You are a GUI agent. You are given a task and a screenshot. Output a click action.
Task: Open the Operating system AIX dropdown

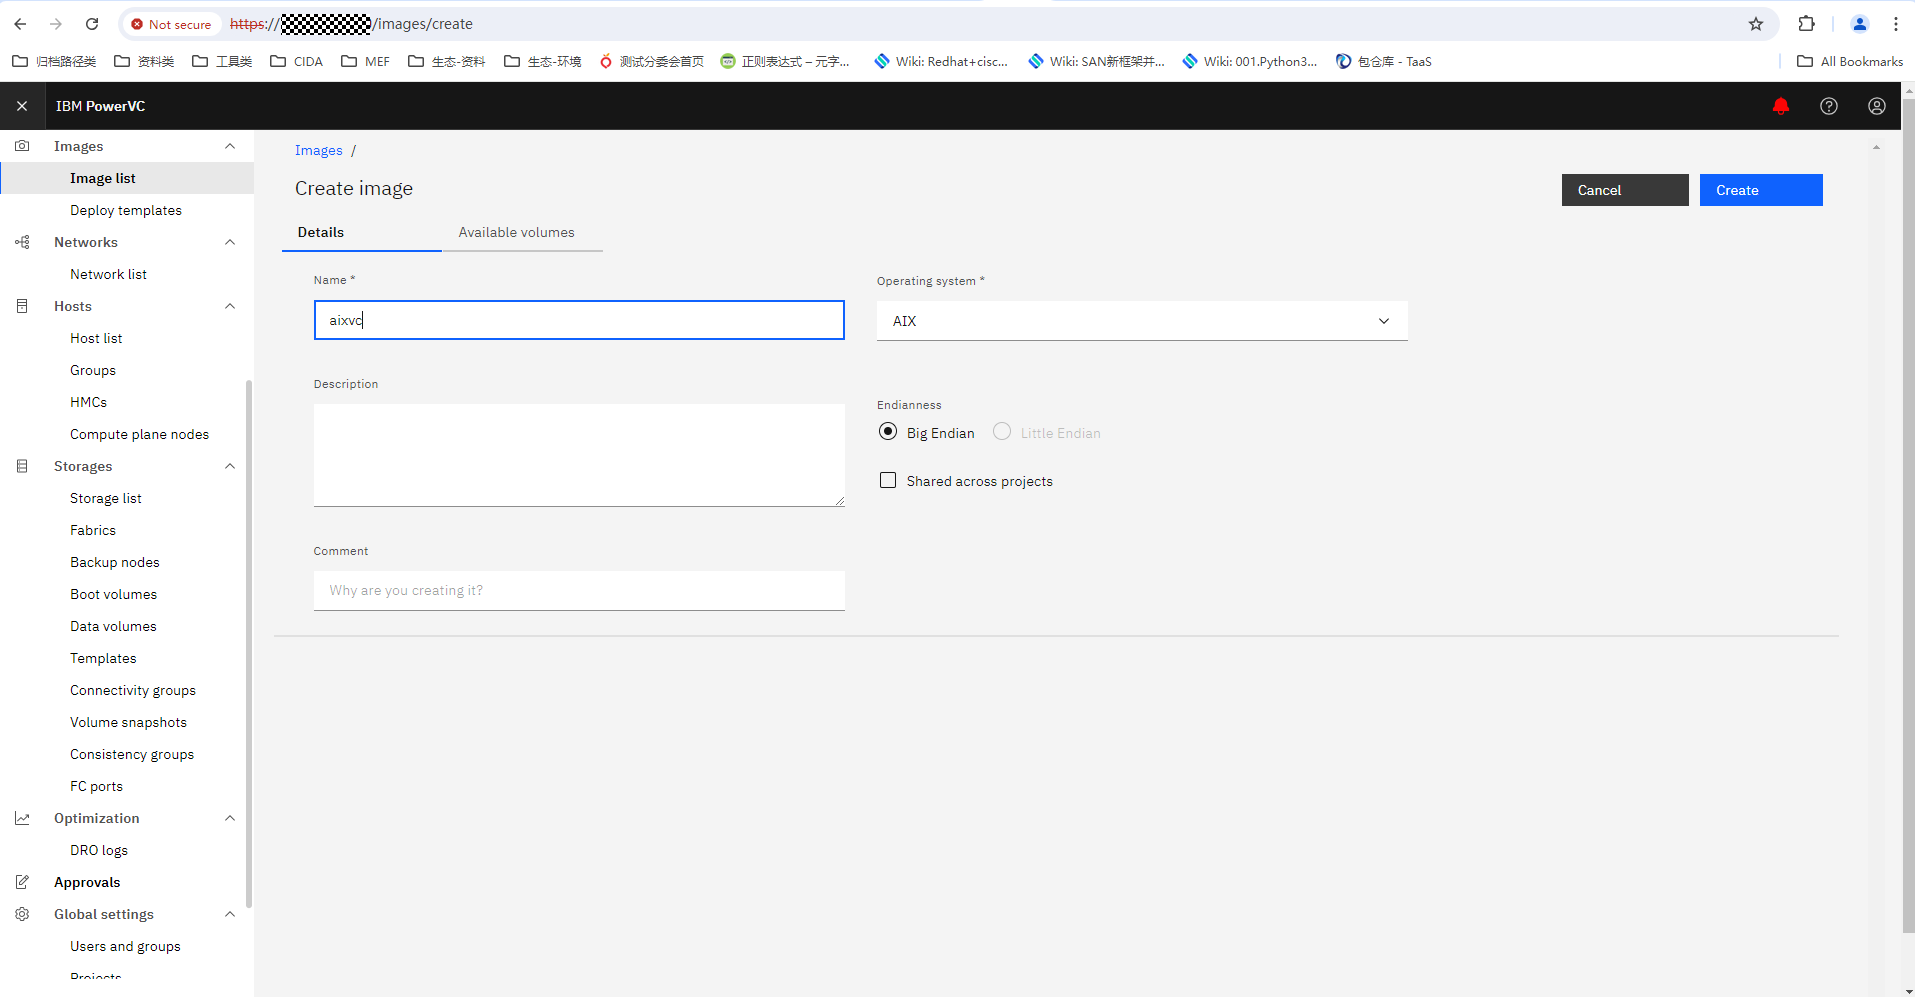coord(1142,321)
